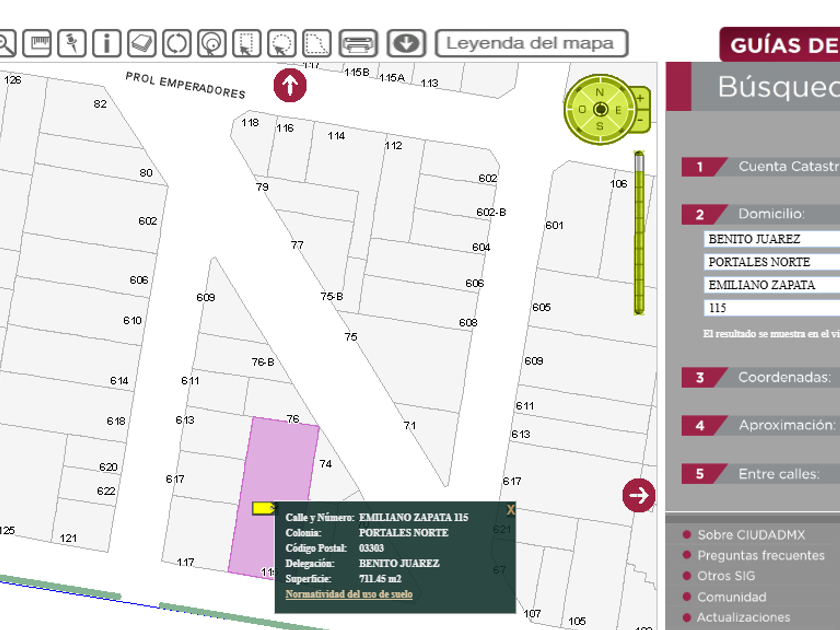Activate the ruler measure tool
Image resolution: width=840 pixels, height=630 pixels.
[x=37, y=43]
